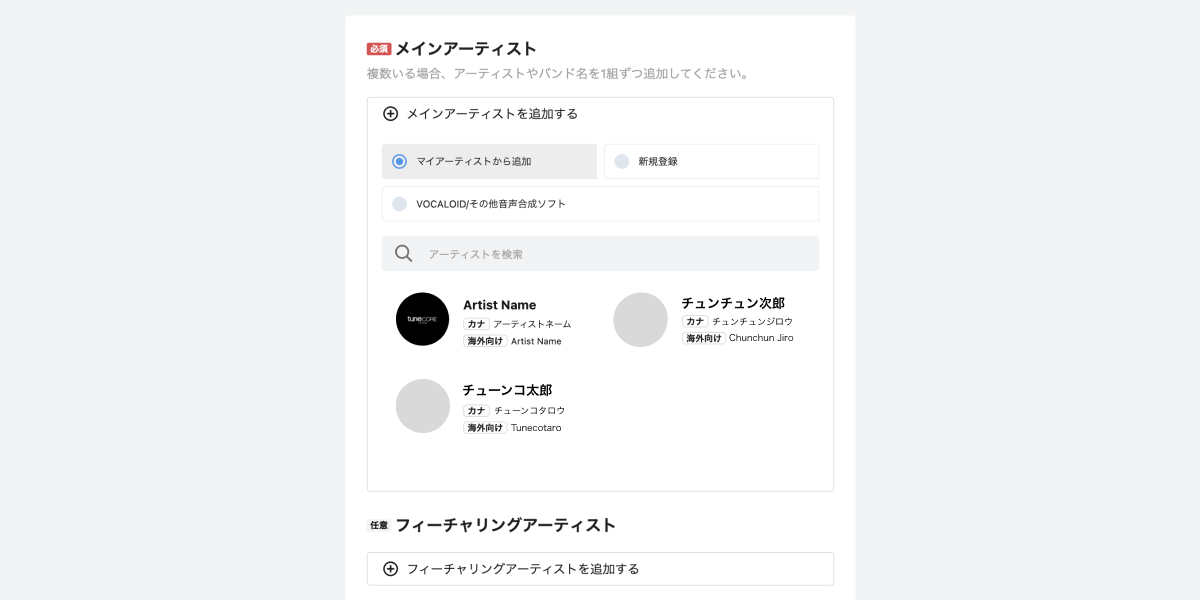The image size is (1200, 600).
Task: Click the 任意 badge beside フィーチャリングアーティスト
Action: [x=379, y=525]
